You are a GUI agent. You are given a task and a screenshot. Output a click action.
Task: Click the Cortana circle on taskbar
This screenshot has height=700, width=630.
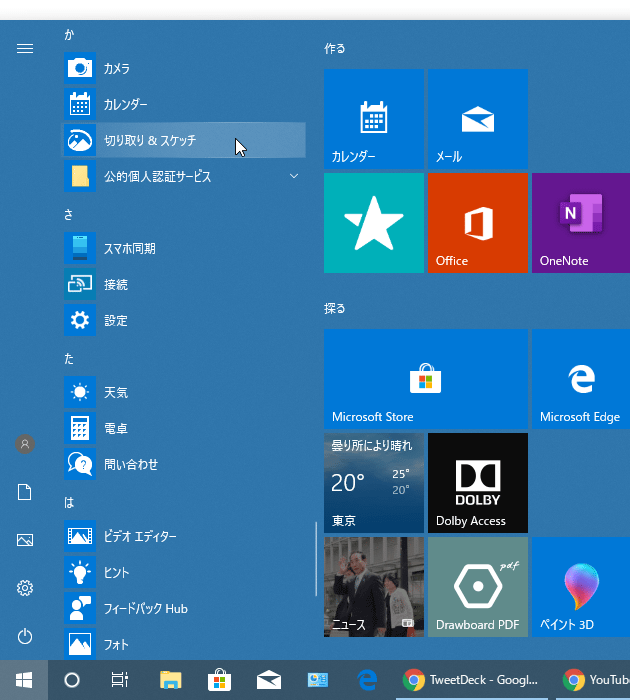click(72, 680)
